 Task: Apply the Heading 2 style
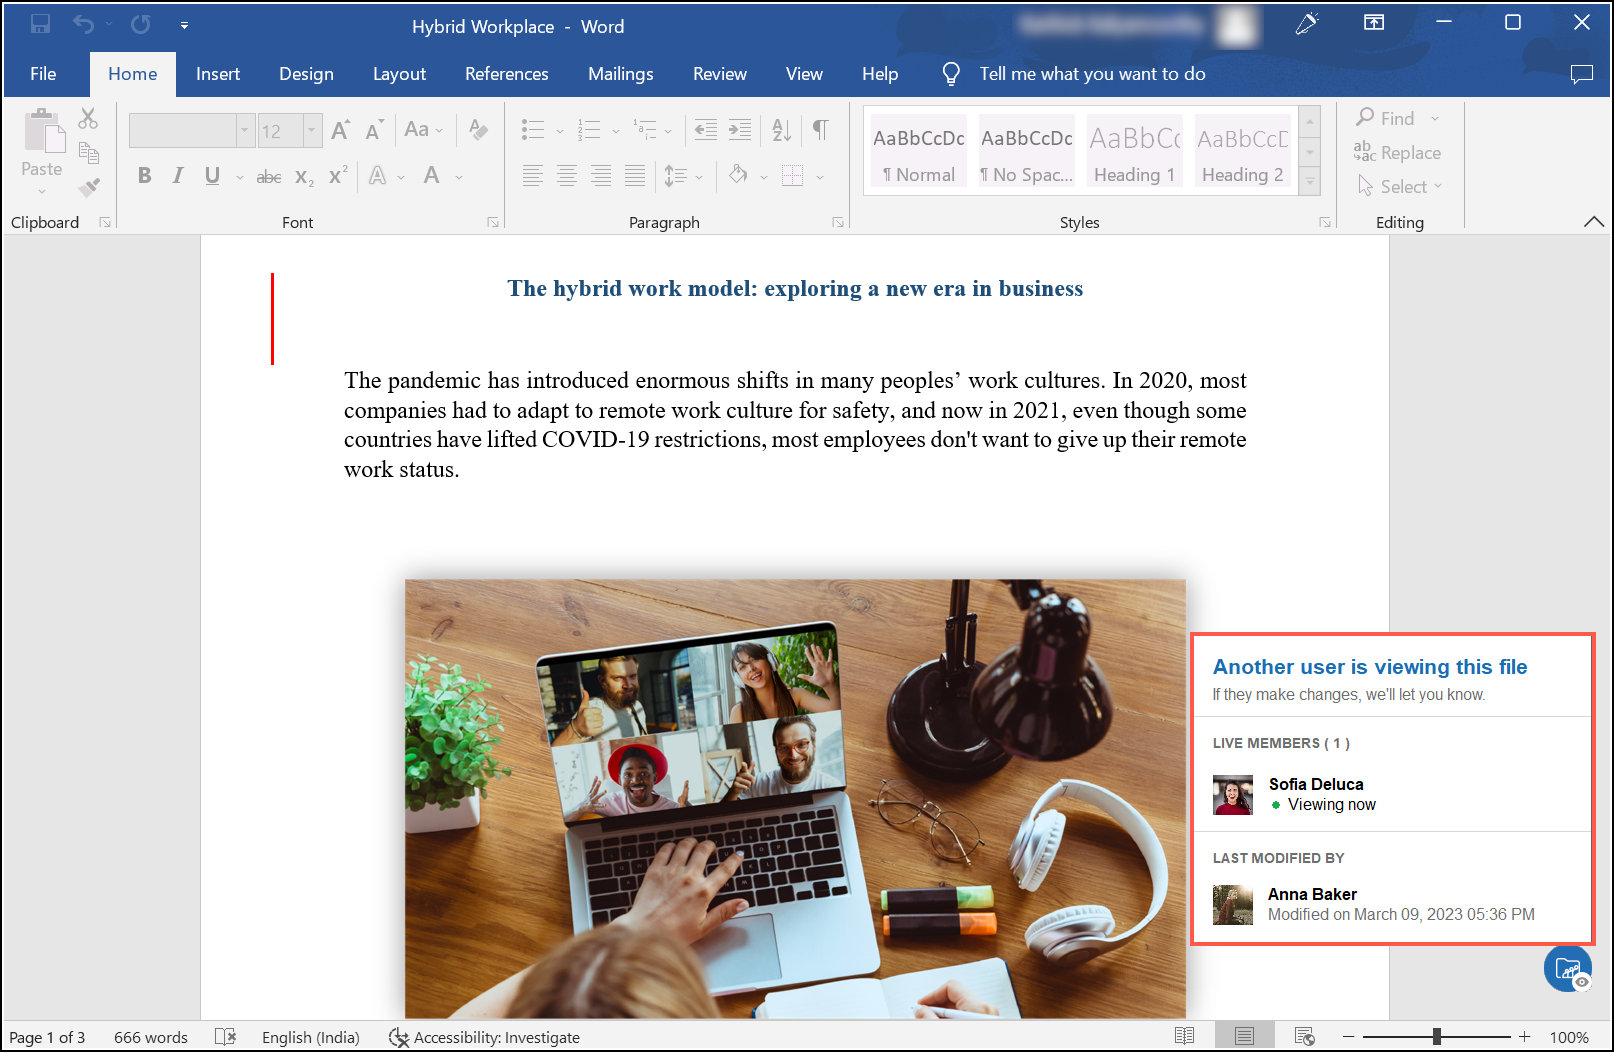coord(1243,150)
